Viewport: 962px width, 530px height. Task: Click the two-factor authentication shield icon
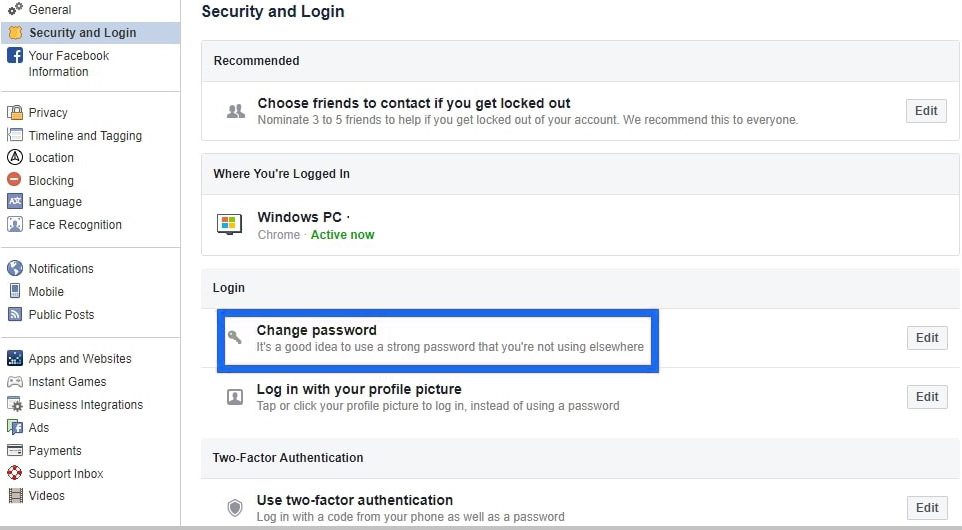coord(235,508)
